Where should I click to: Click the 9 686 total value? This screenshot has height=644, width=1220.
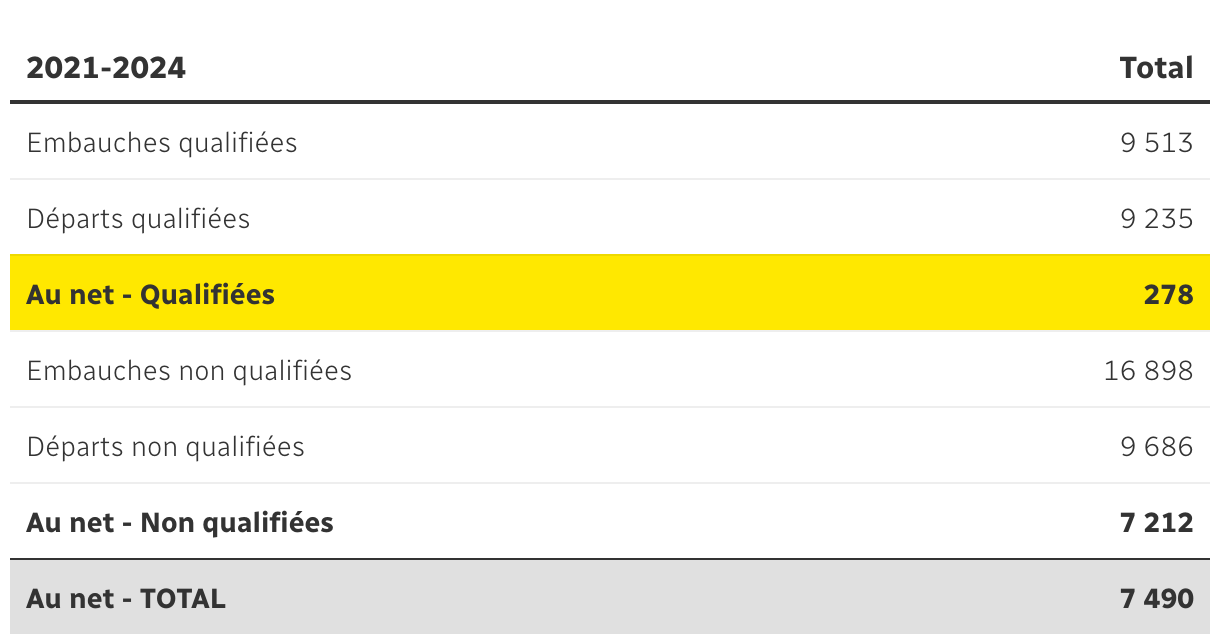[1156, 446]
